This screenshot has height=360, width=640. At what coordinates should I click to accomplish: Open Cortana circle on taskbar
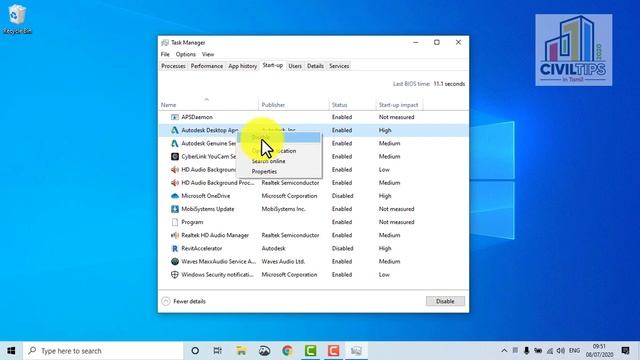195,351
